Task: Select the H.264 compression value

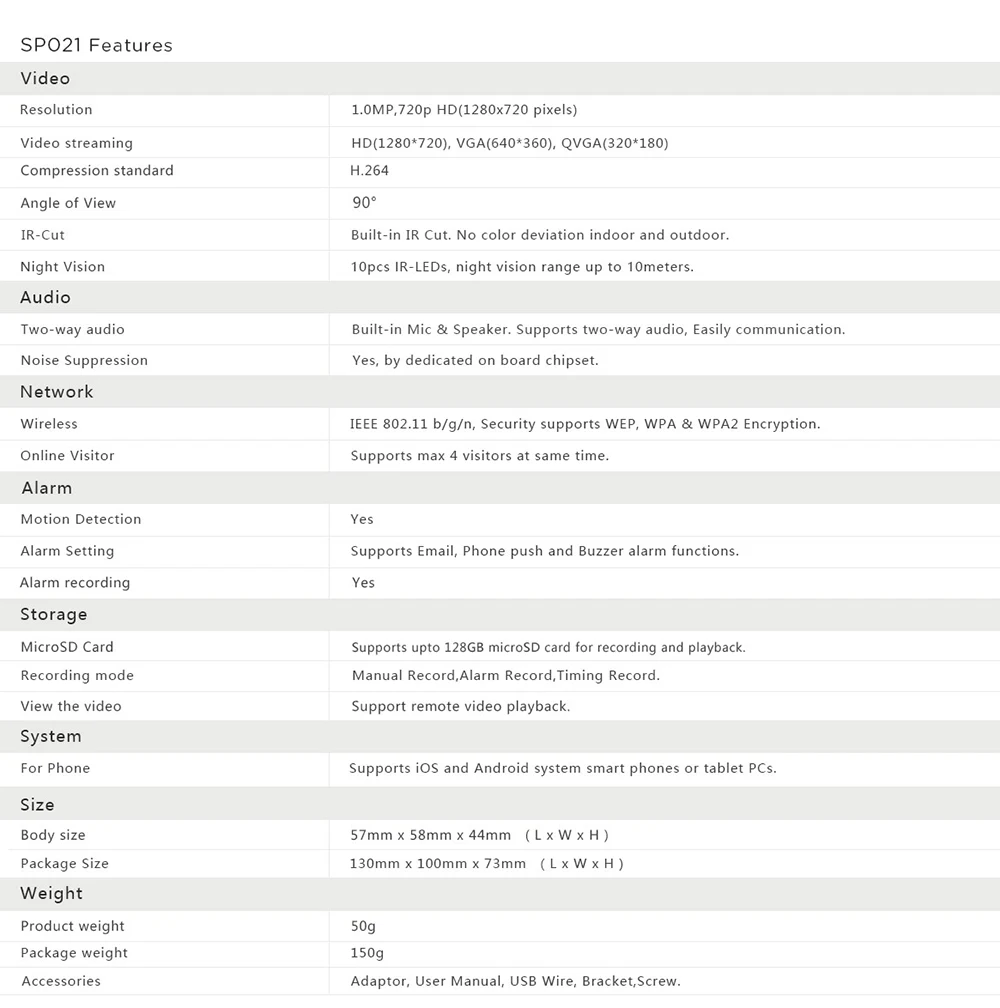Action: pyautogui.click(x=370, y=171)
